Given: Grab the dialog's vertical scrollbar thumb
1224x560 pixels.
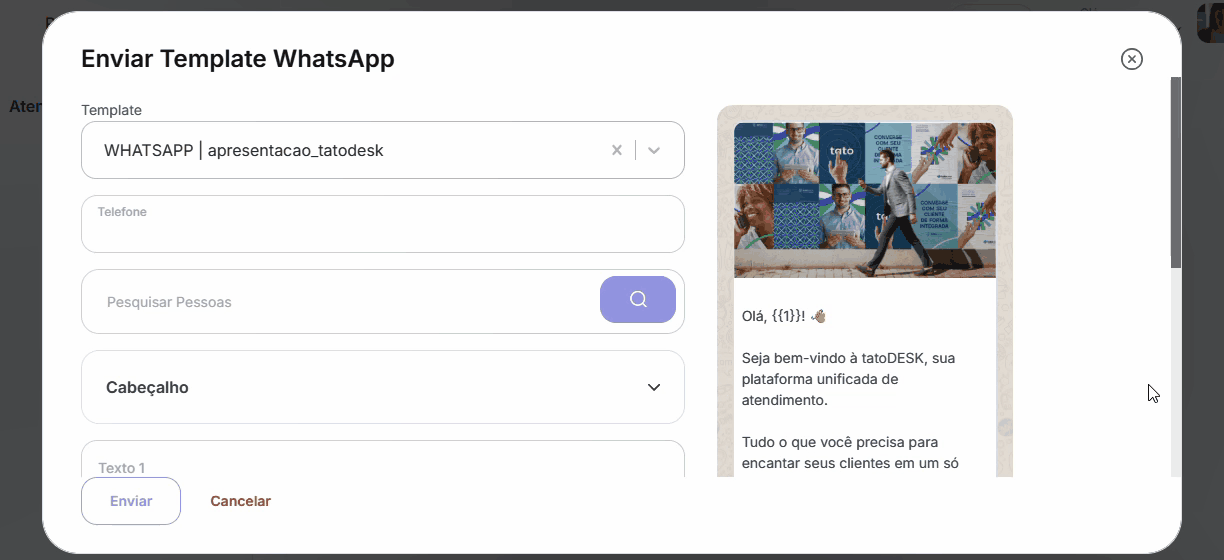Looking at the screenshot, I should 1176,170.
